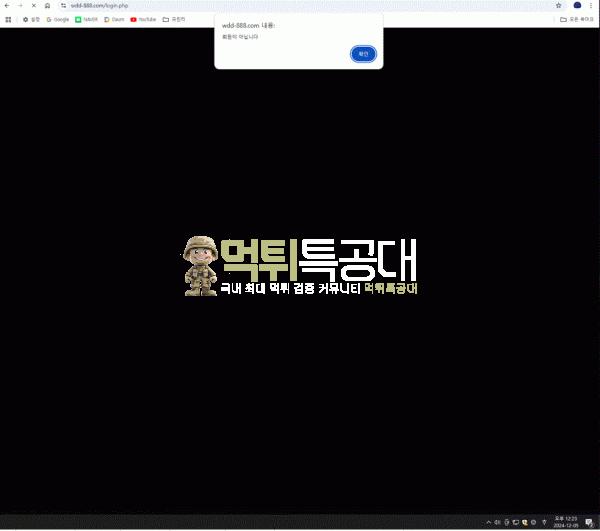The image size is (600, 531).
Task: Open the Google bookmark
Action: (x=58, y=20)
